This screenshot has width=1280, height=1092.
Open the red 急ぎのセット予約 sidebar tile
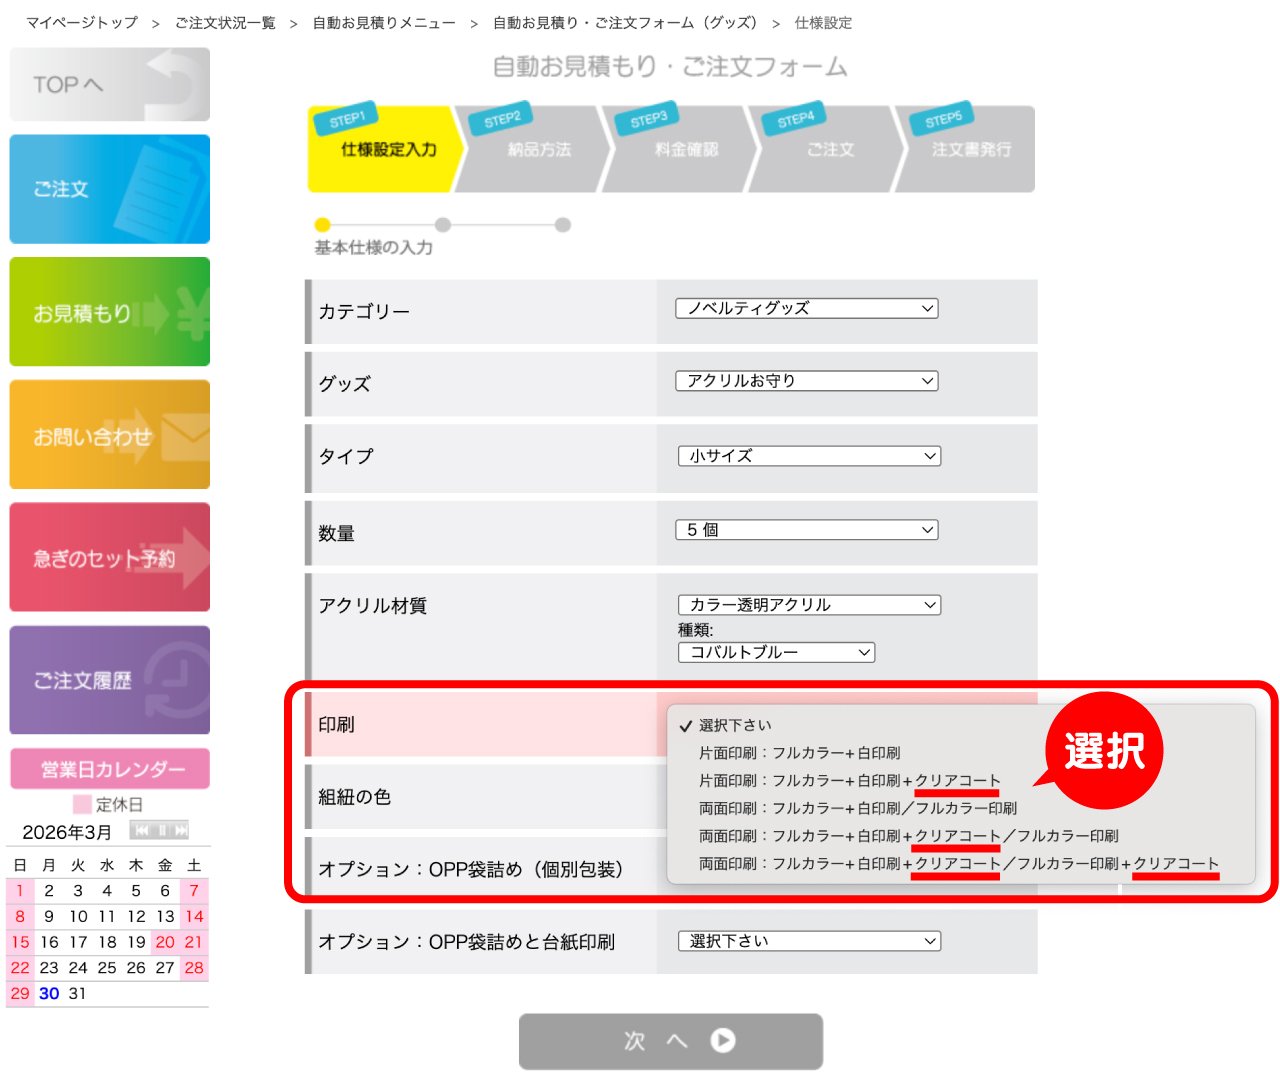[110, 557]
